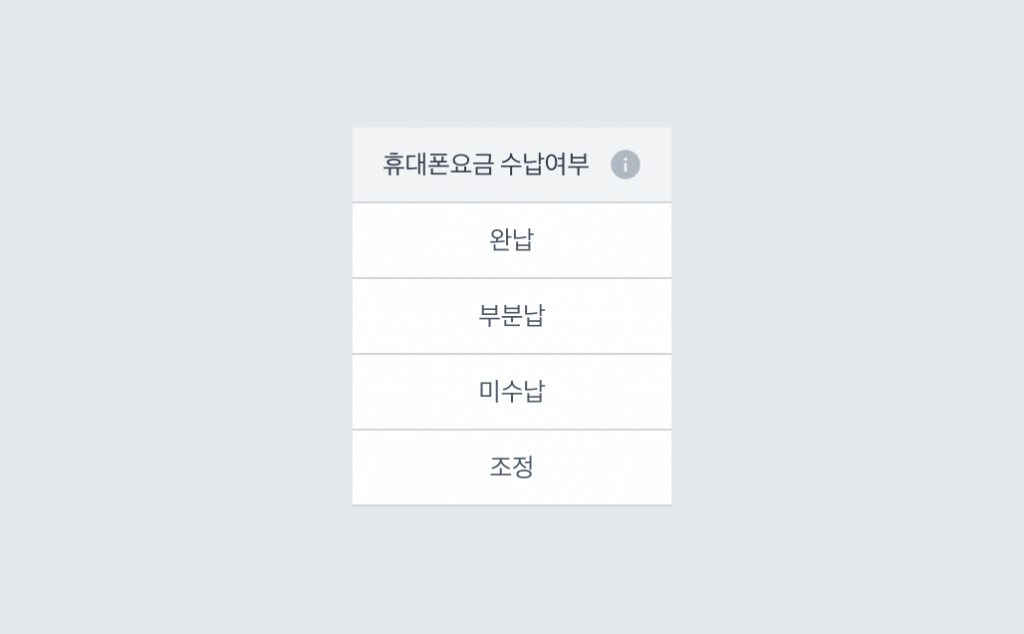Click the 미수납 row above 조정
The image size is (1024, 634).
[x=511, y=392]
